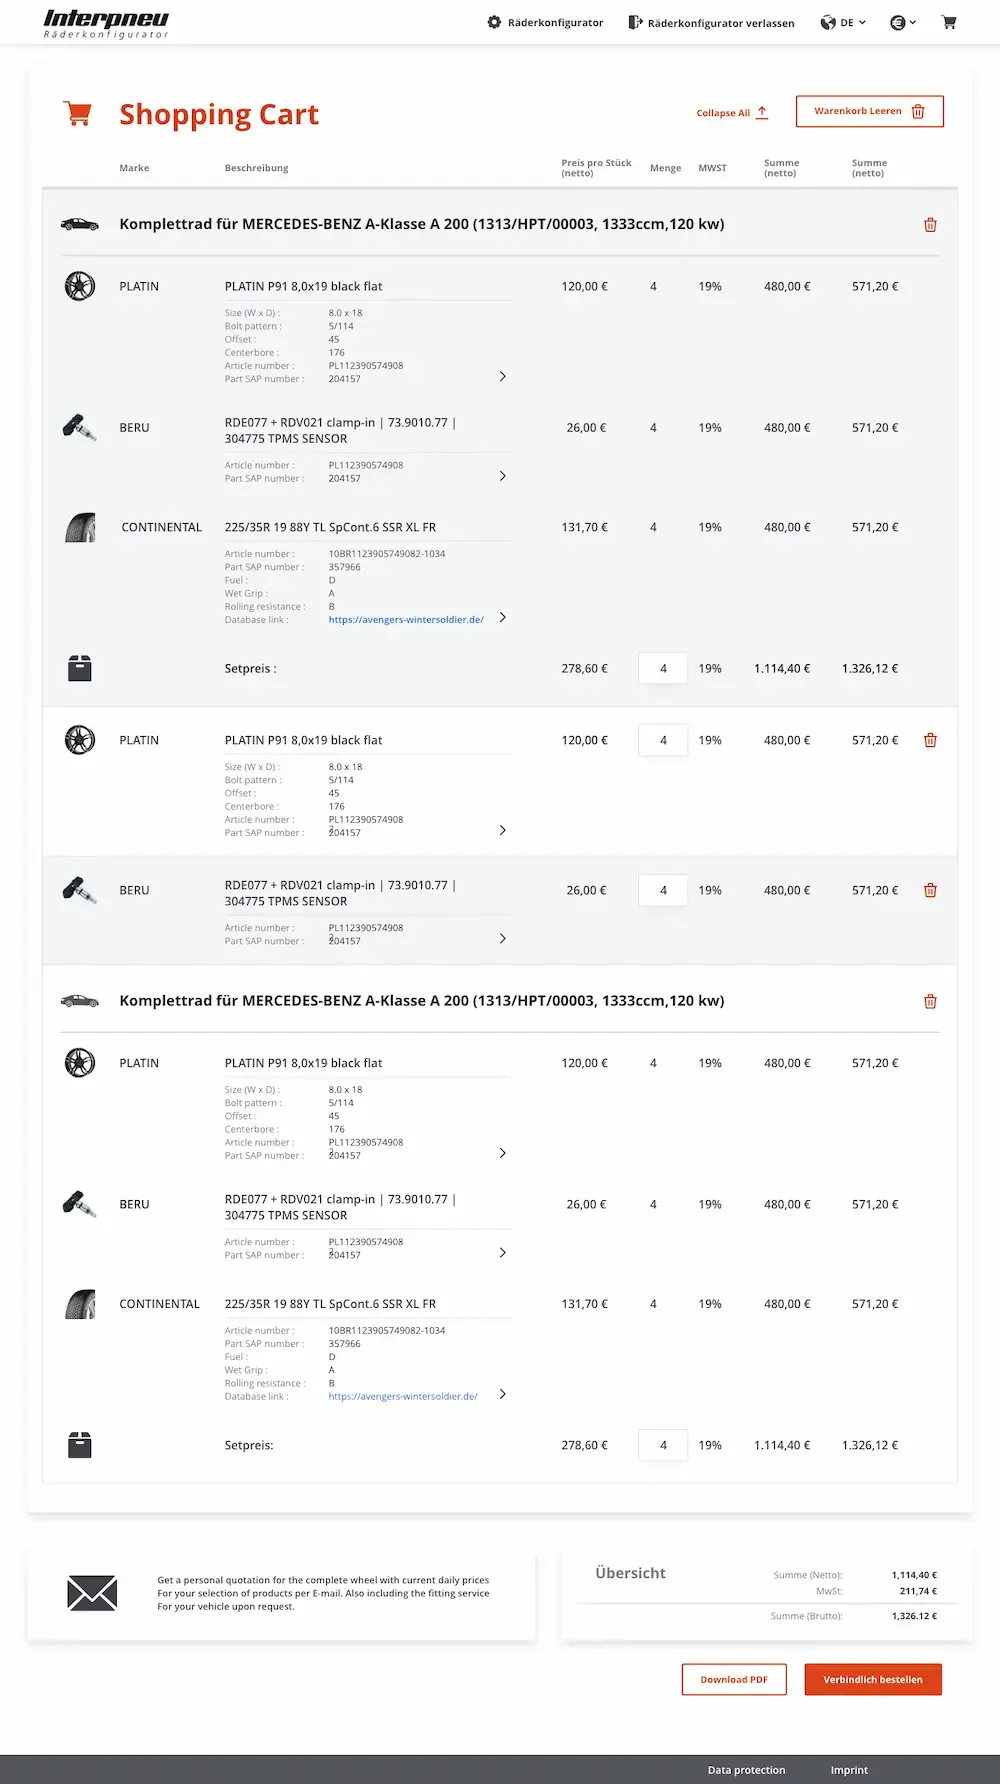The height and width of the screenshot is (1784, 1000).
Task: Click the car icon of the first Komplettrad set
Action: 80,224
